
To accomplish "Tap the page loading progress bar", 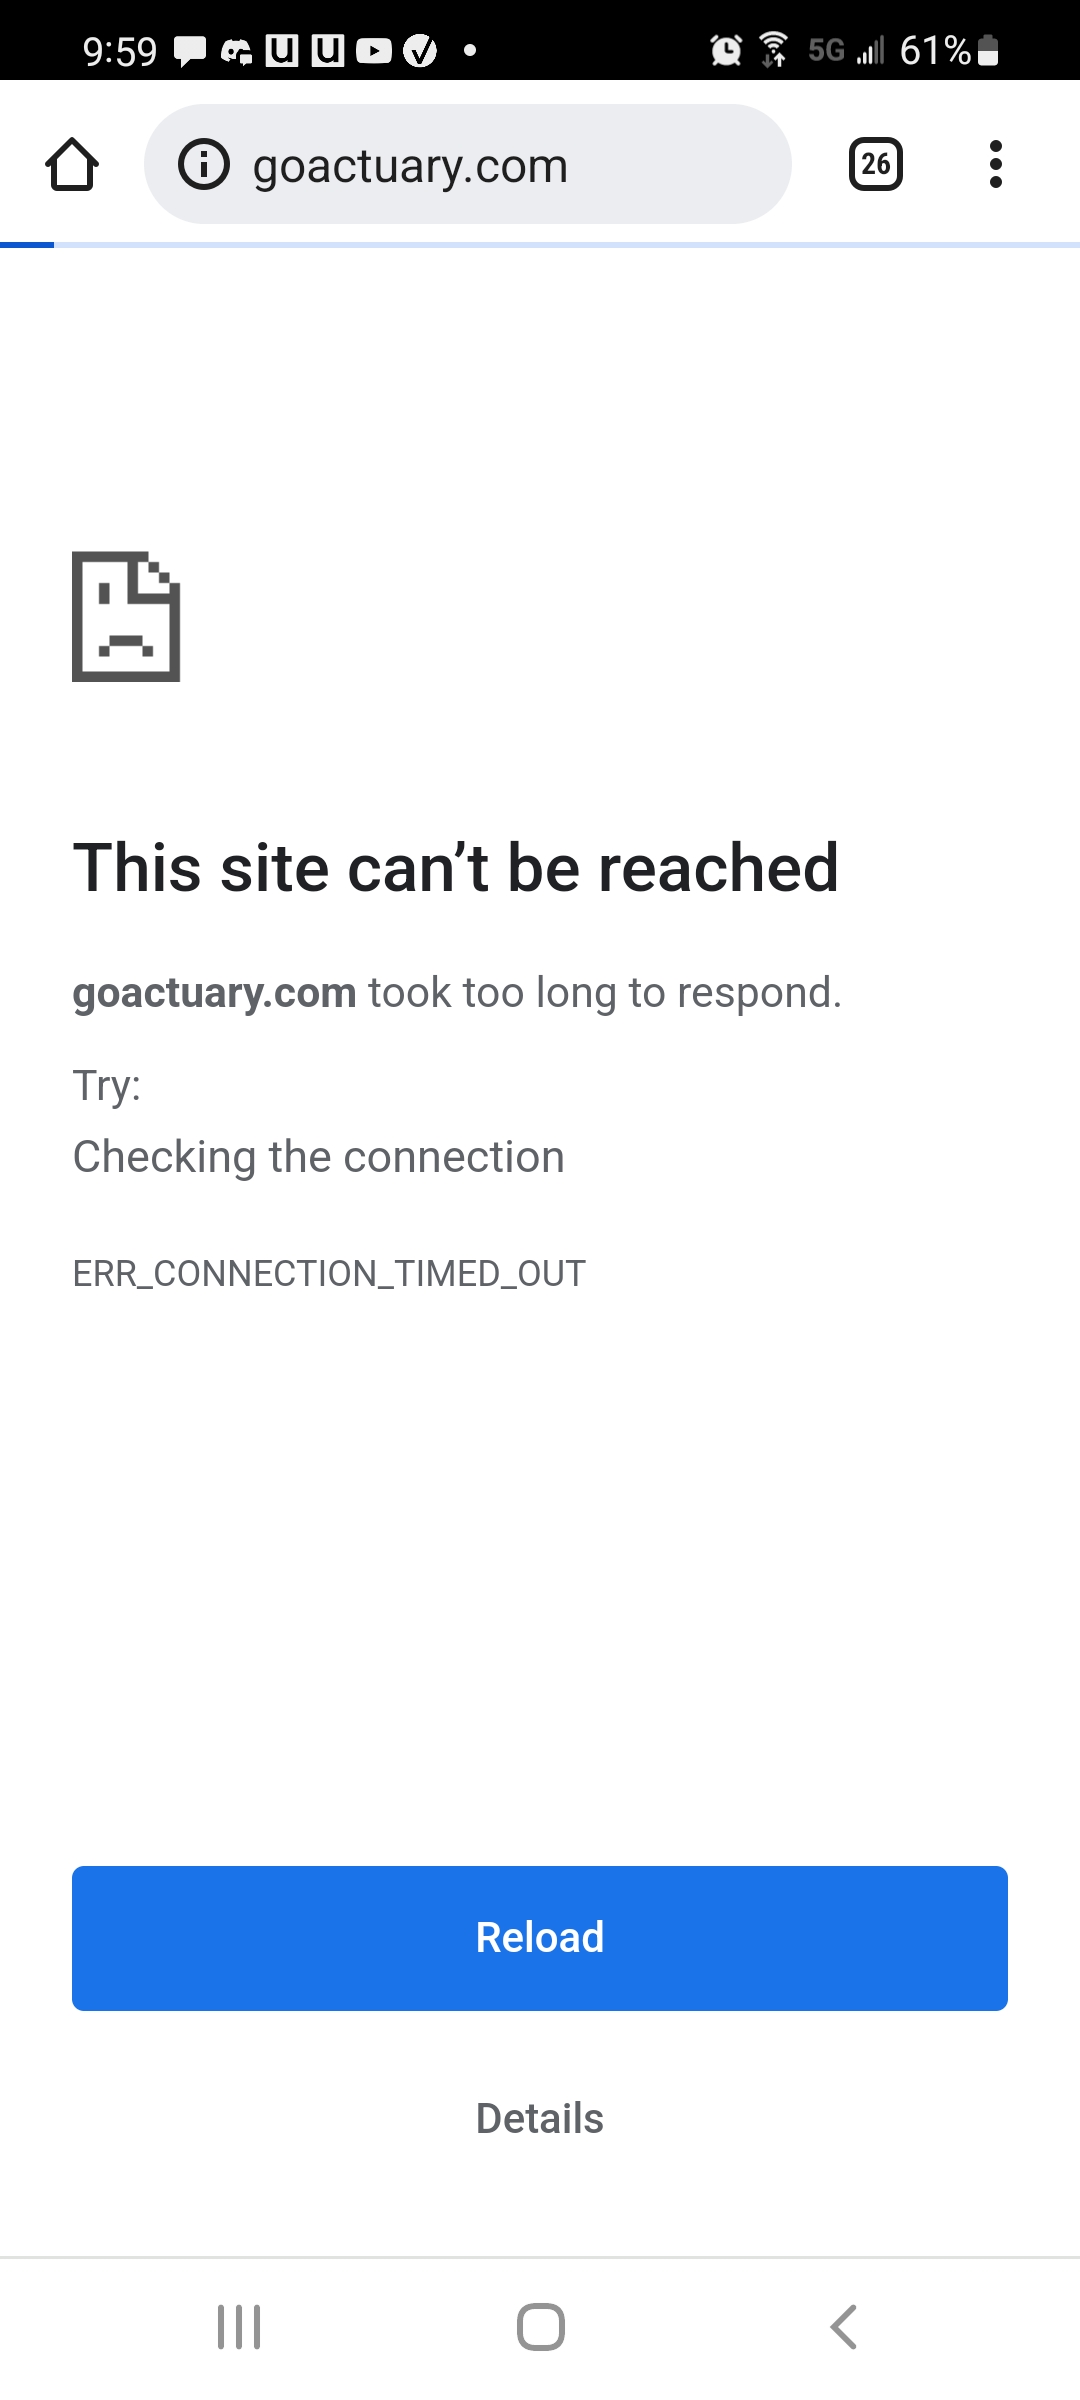I will 540,245.
